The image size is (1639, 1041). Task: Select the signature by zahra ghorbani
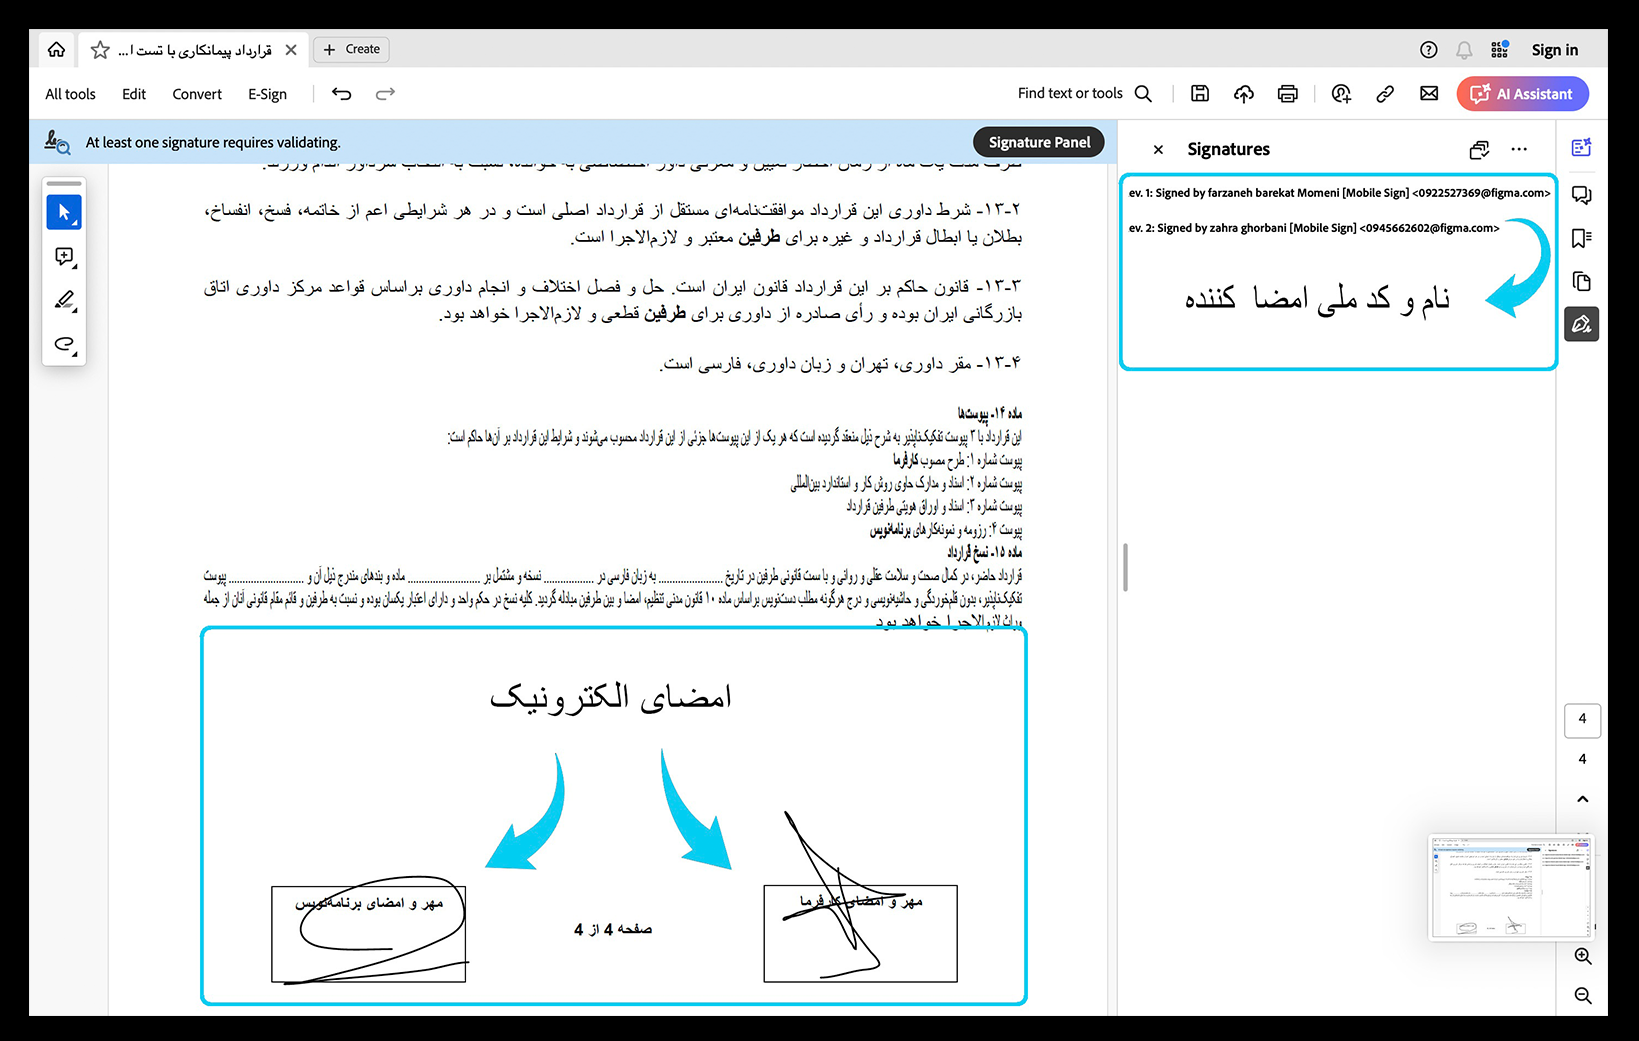tap(1314, 228)
